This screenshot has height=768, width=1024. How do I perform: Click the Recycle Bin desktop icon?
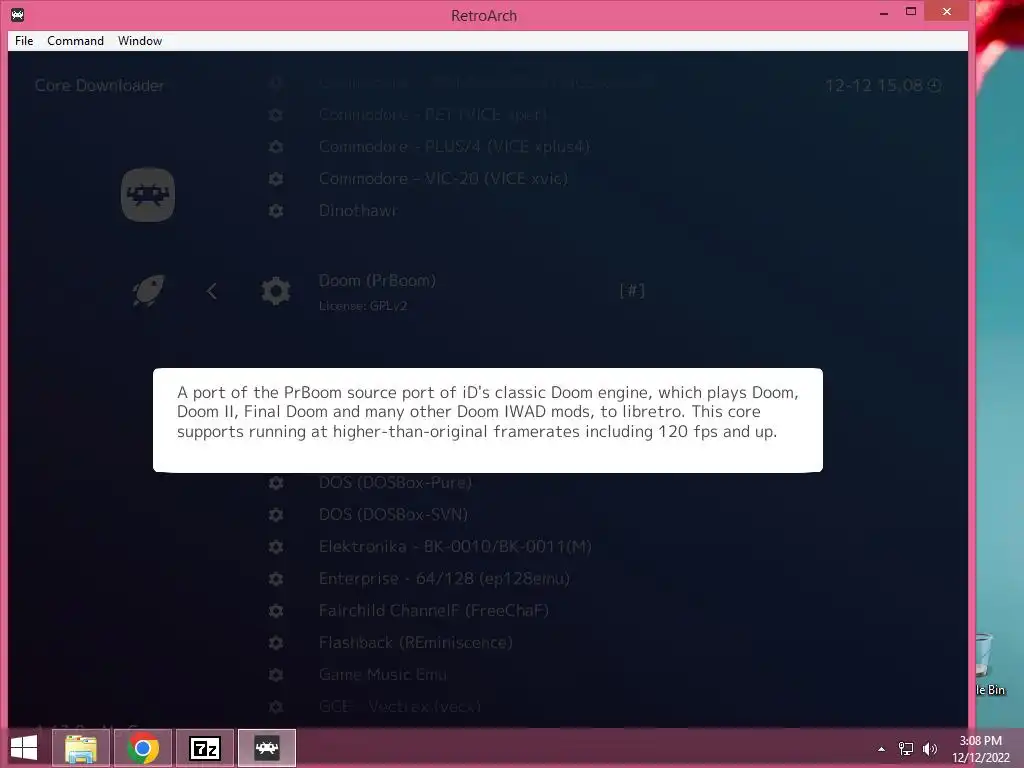990,664
